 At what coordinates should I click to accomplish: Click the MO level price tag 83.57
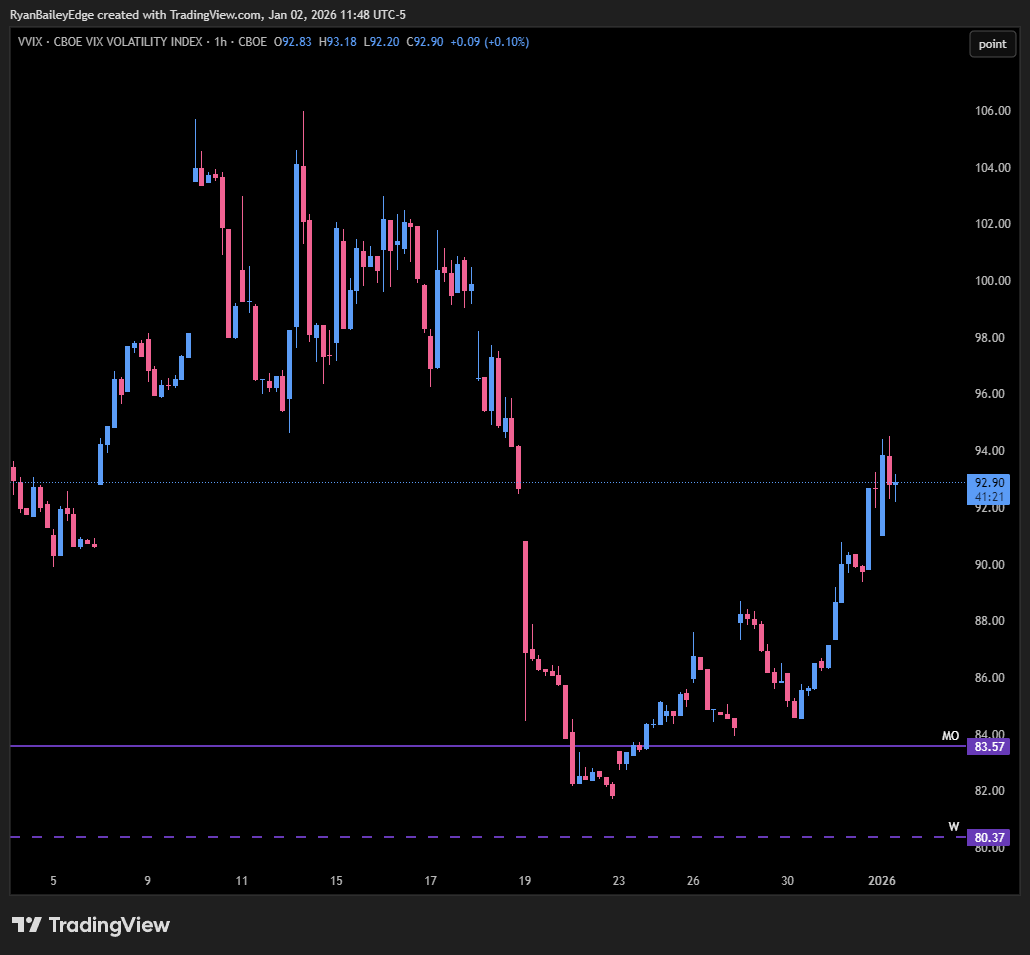pyautogui.click(x=989, y=747)
